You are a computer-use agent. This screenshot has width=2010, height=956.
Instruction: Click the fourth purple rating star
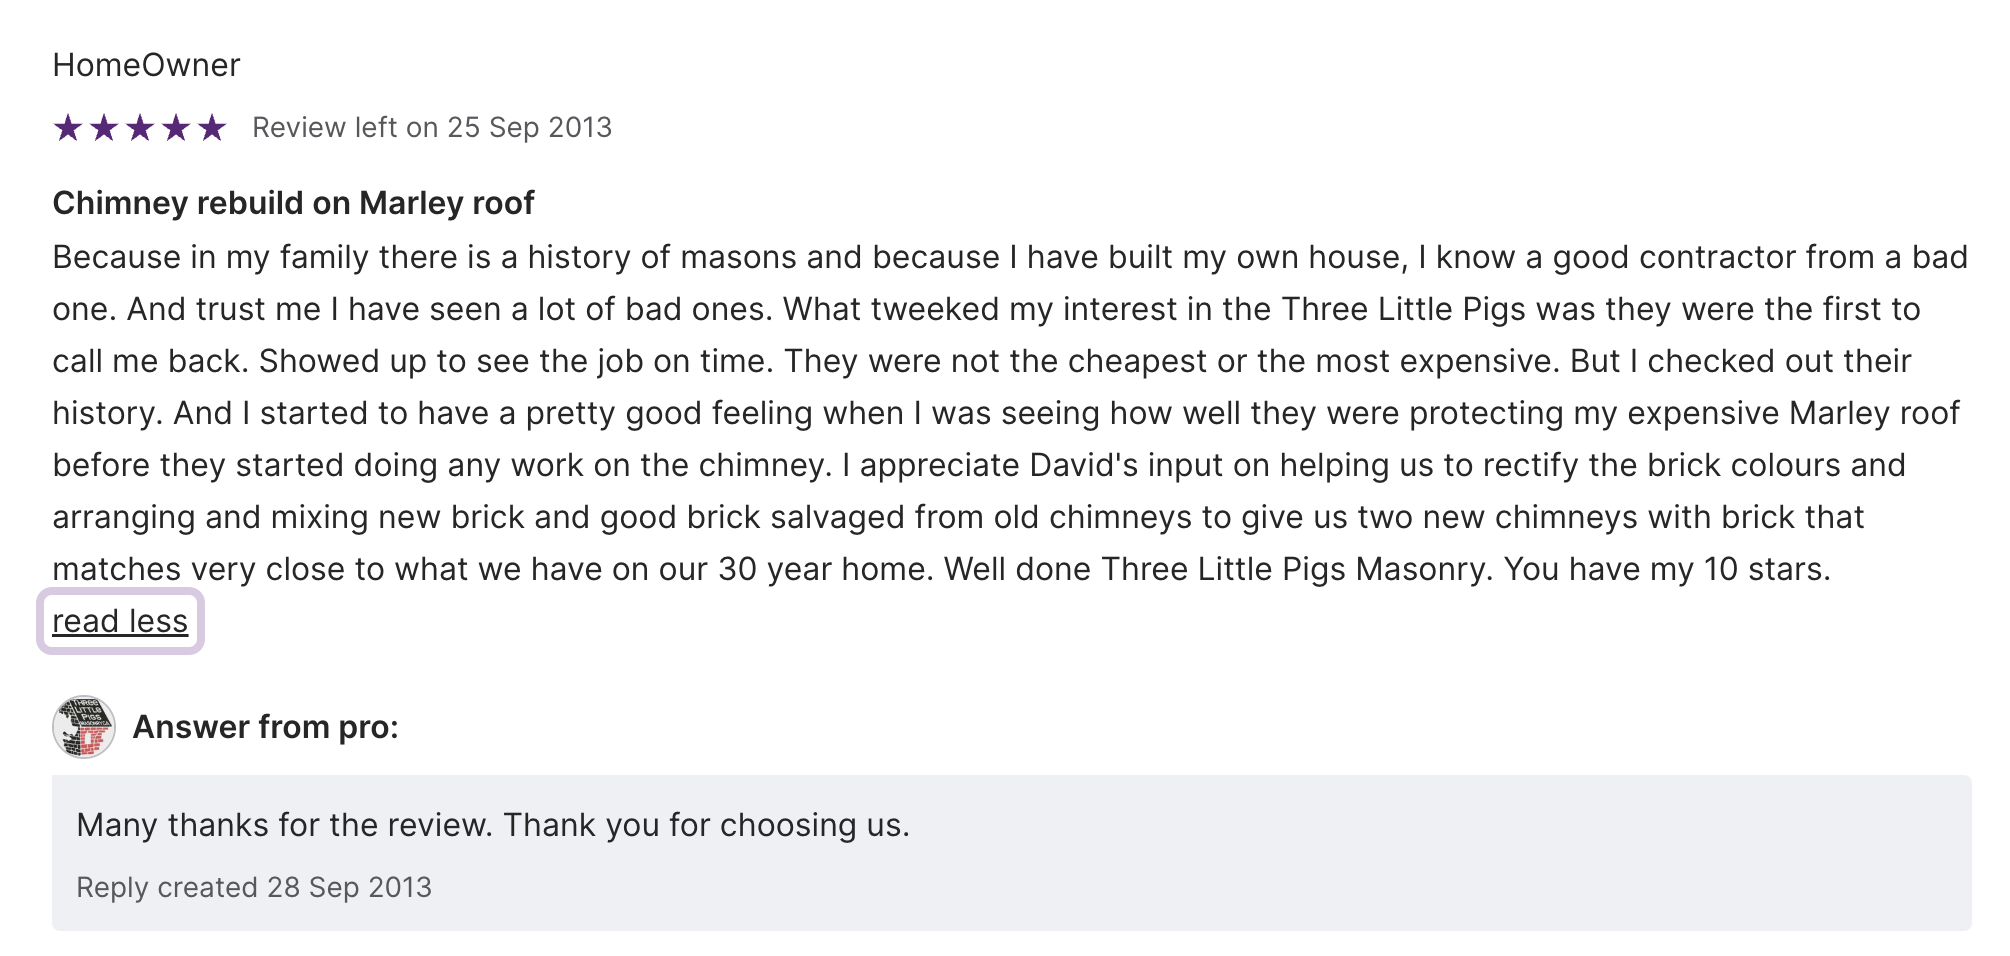[x=176, y=128]
